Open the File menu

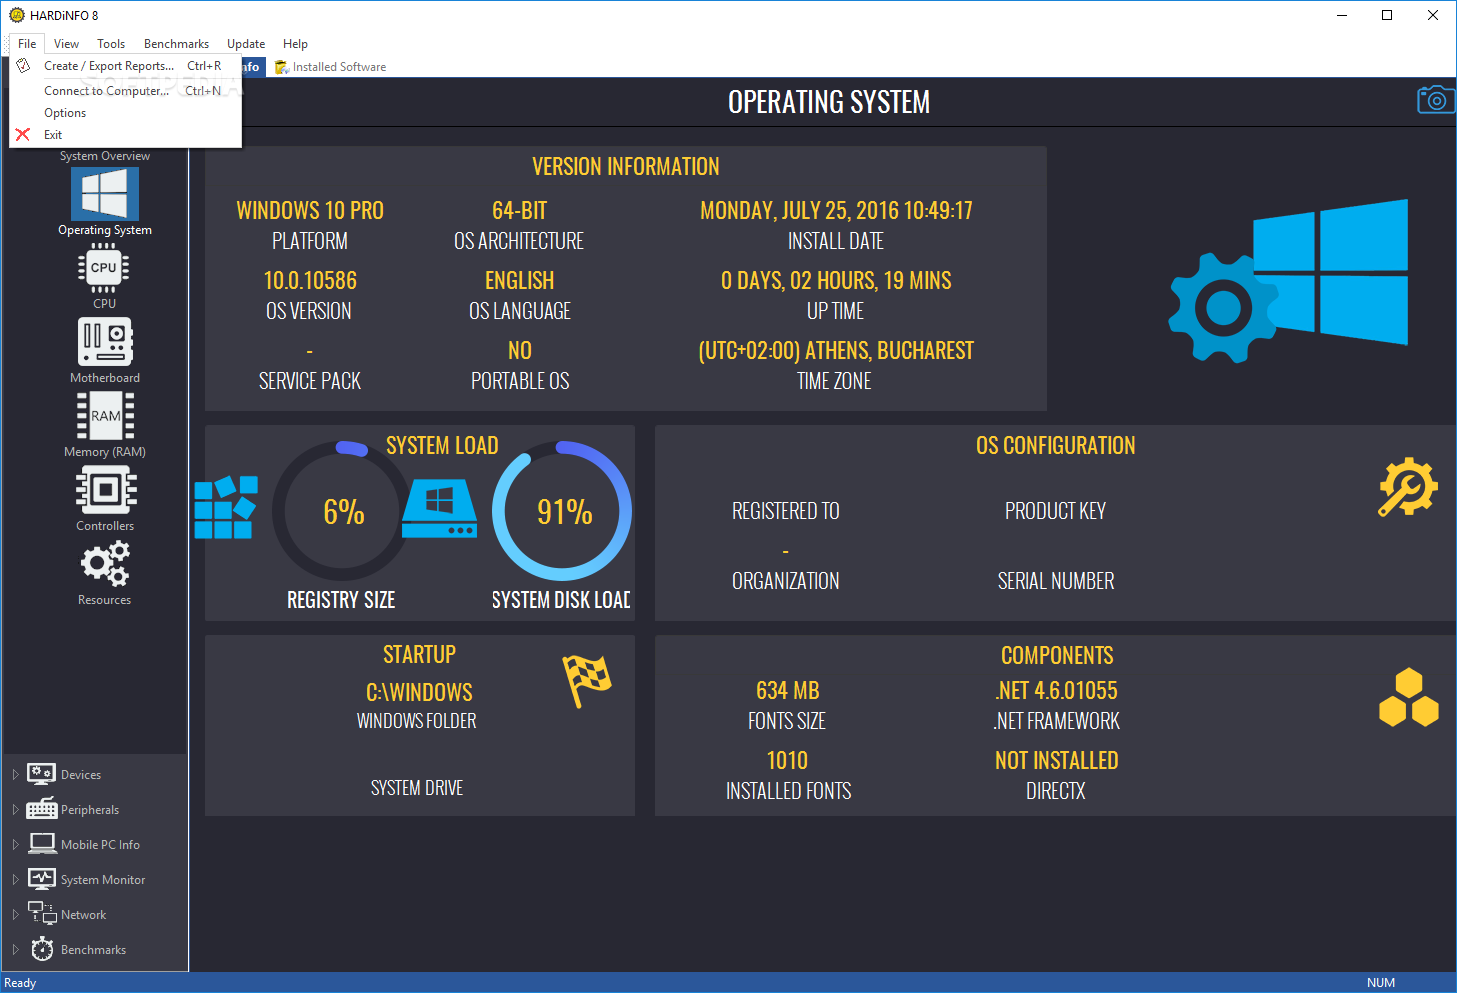pyautogui.click(x=27, y=44)
